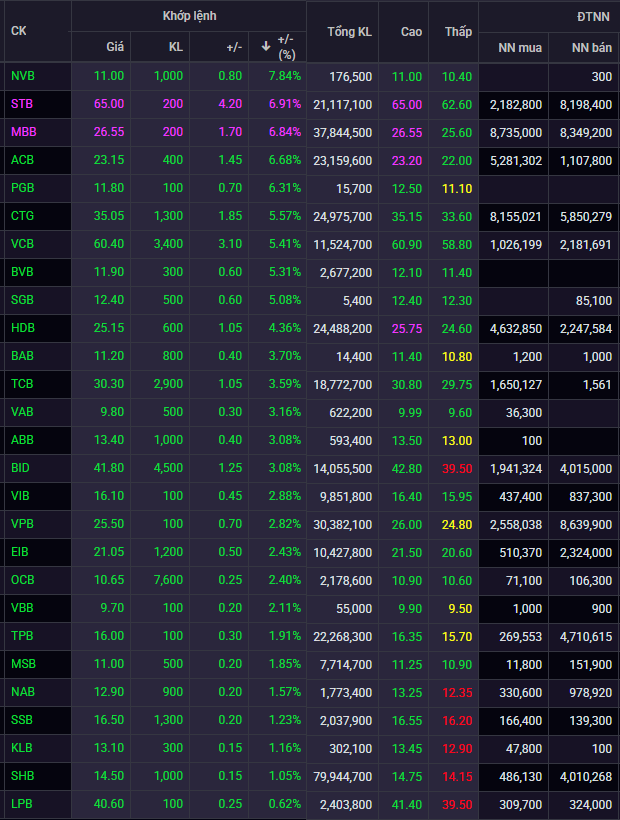Viewport: 620px width, 820px height.
Task: Open the NVB stock symbol
Action: (x=22, y=76)
